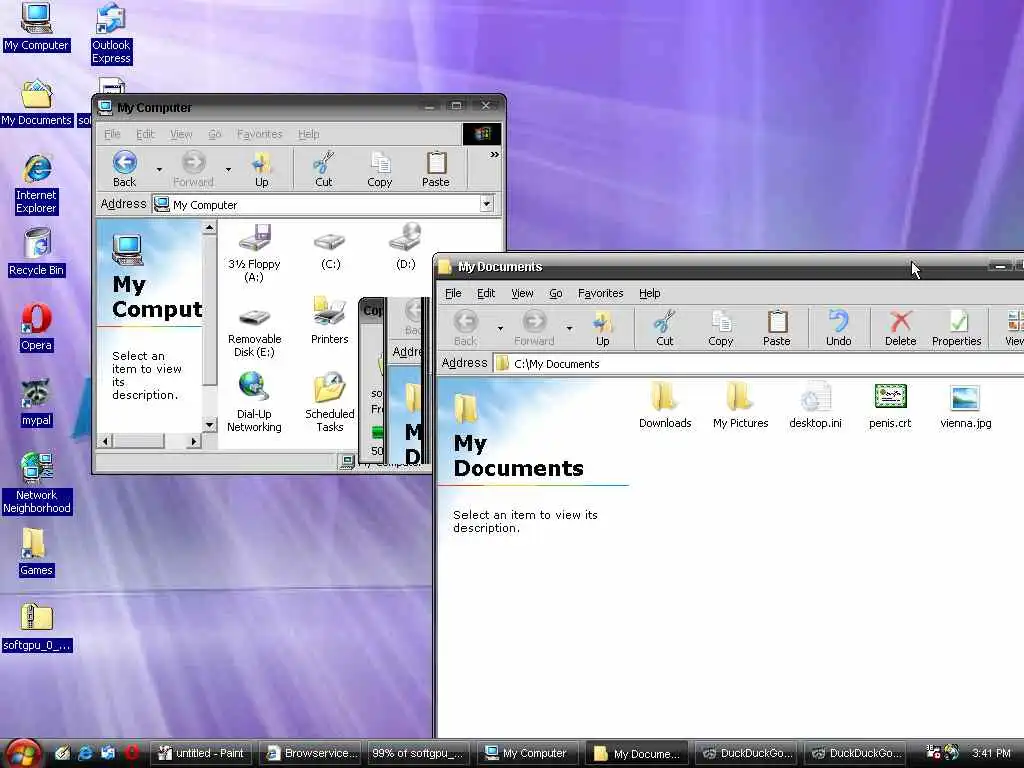Select the Scheduled Tasks icon
Viewport: 1024px width, 768px height.
[x=329, y=402]
